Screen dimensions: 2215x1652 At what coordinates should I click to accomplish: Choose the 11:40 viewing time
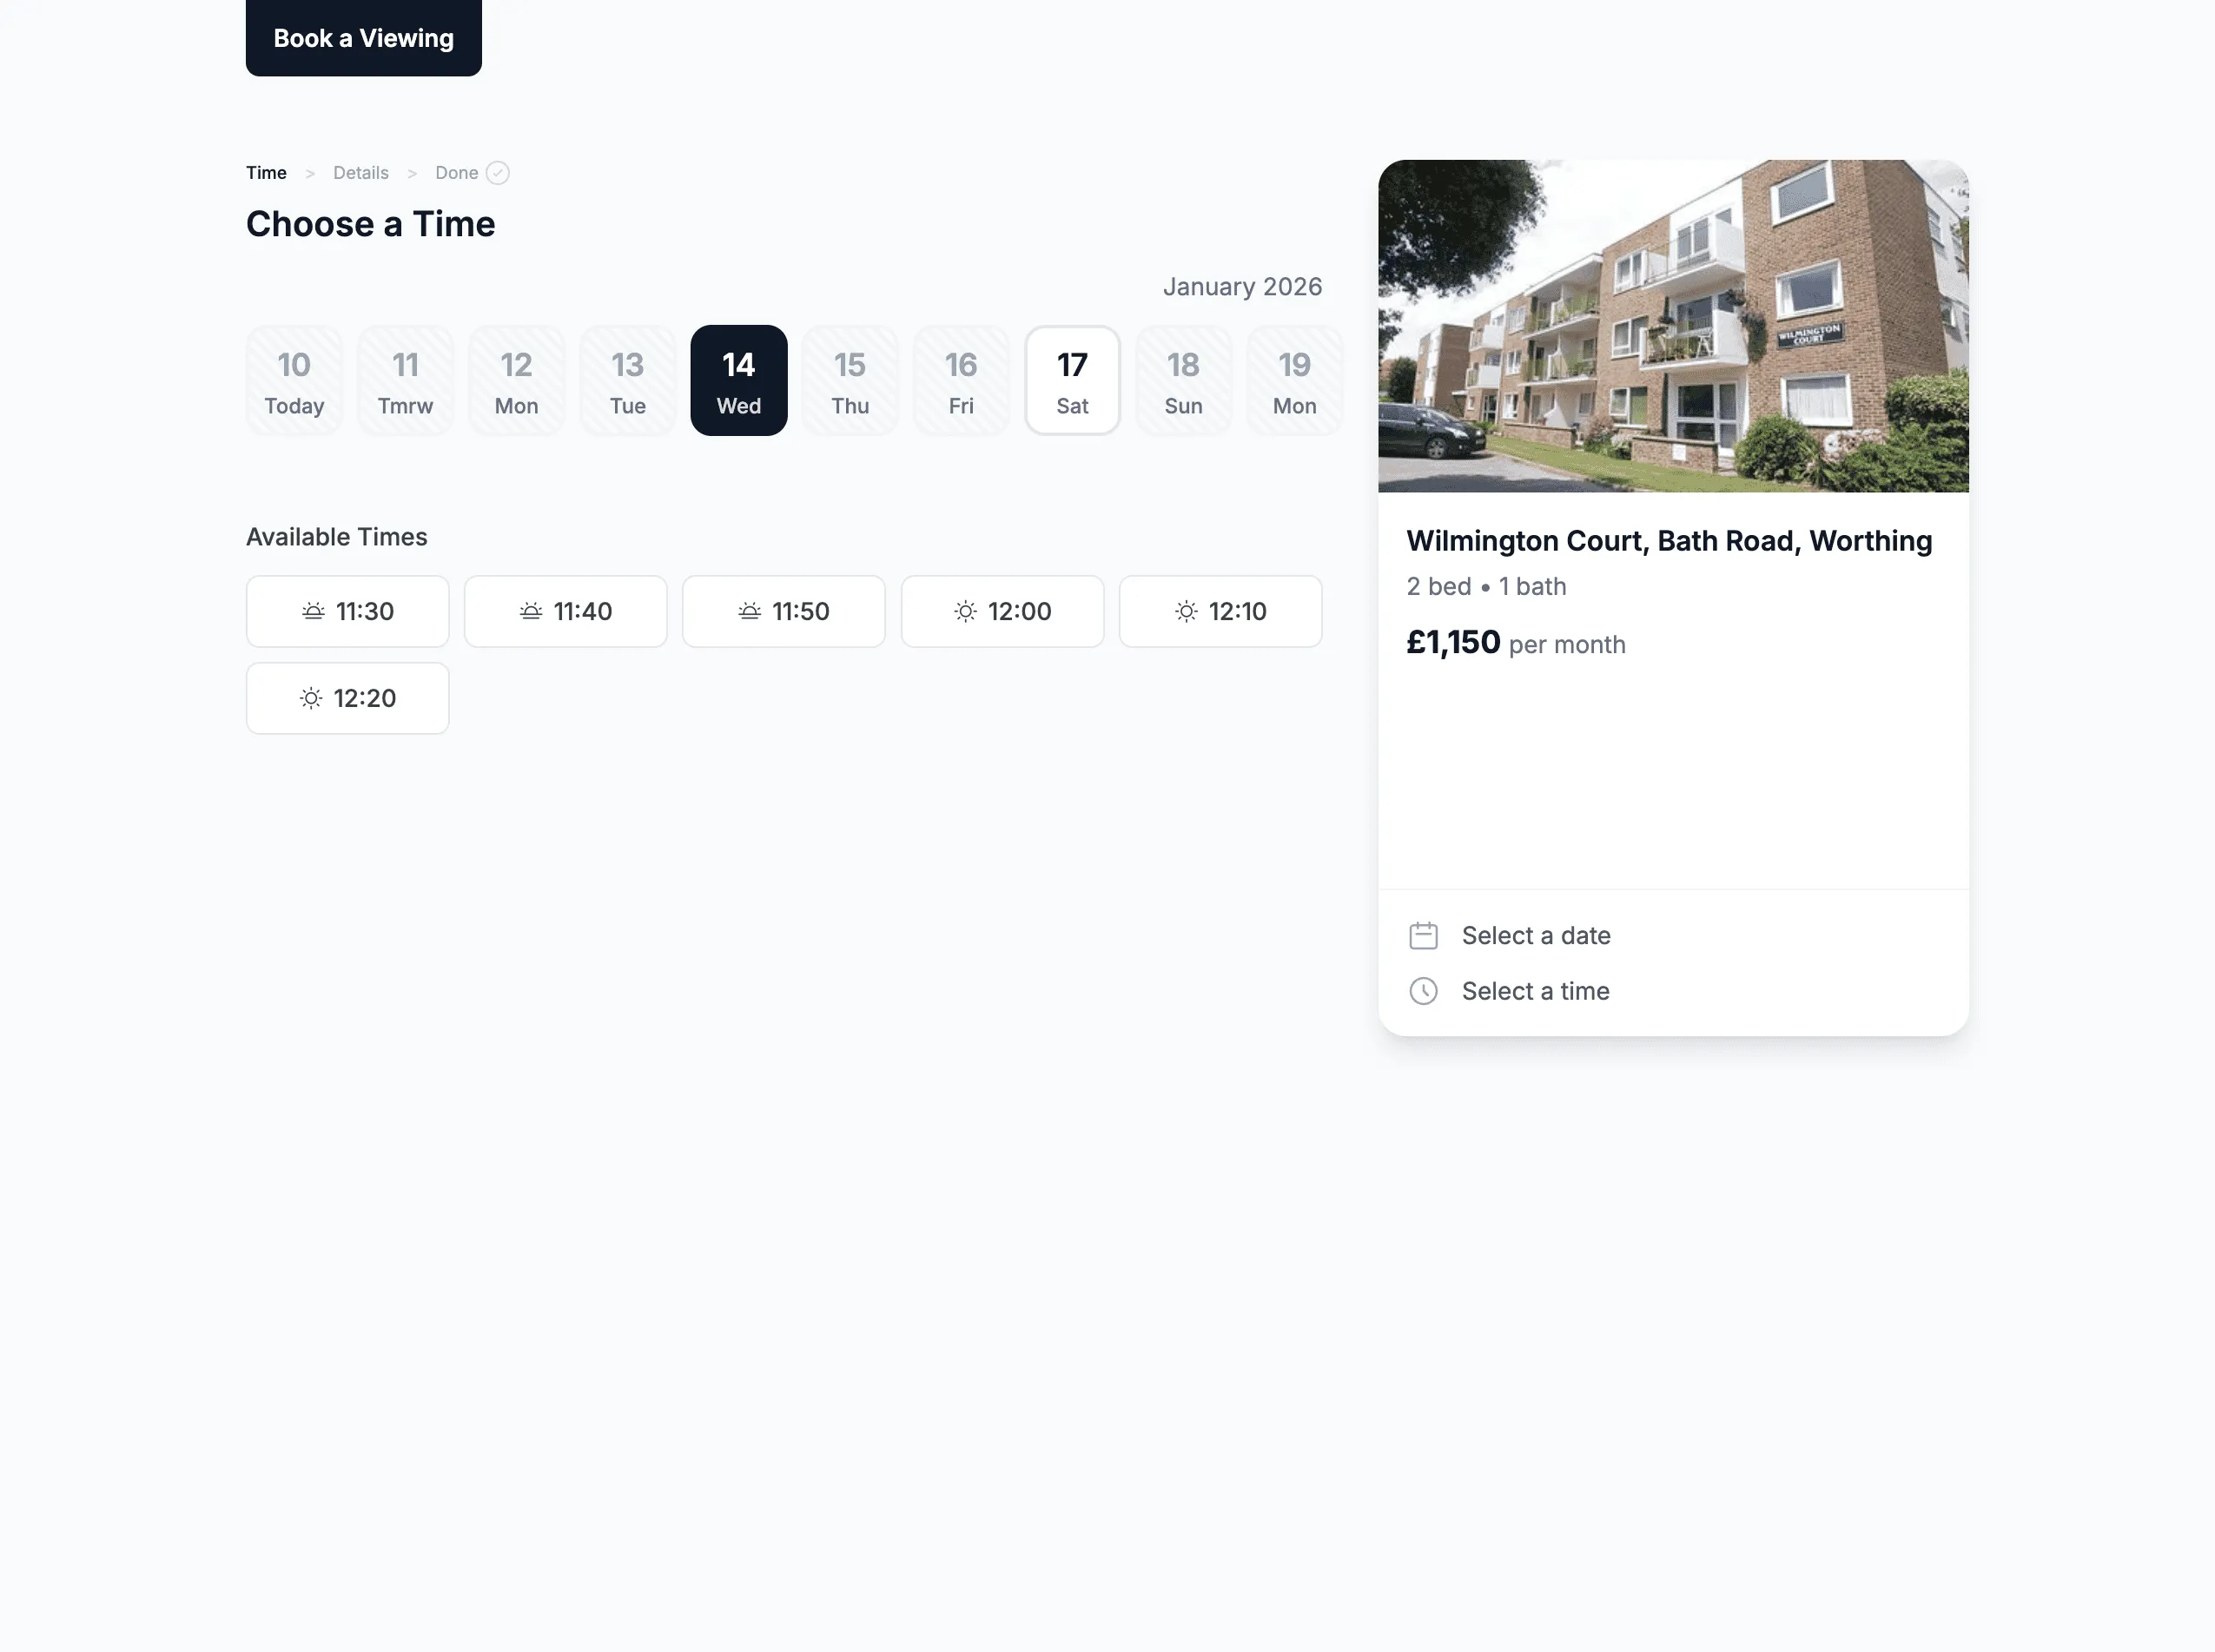click(565, 611)
